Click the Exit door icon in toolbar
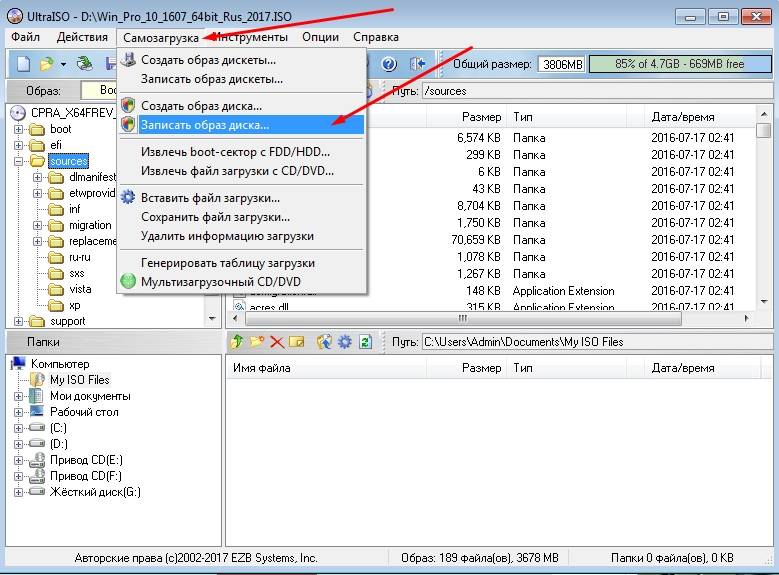This screenshot has height=575, width=779. (417, 64)
